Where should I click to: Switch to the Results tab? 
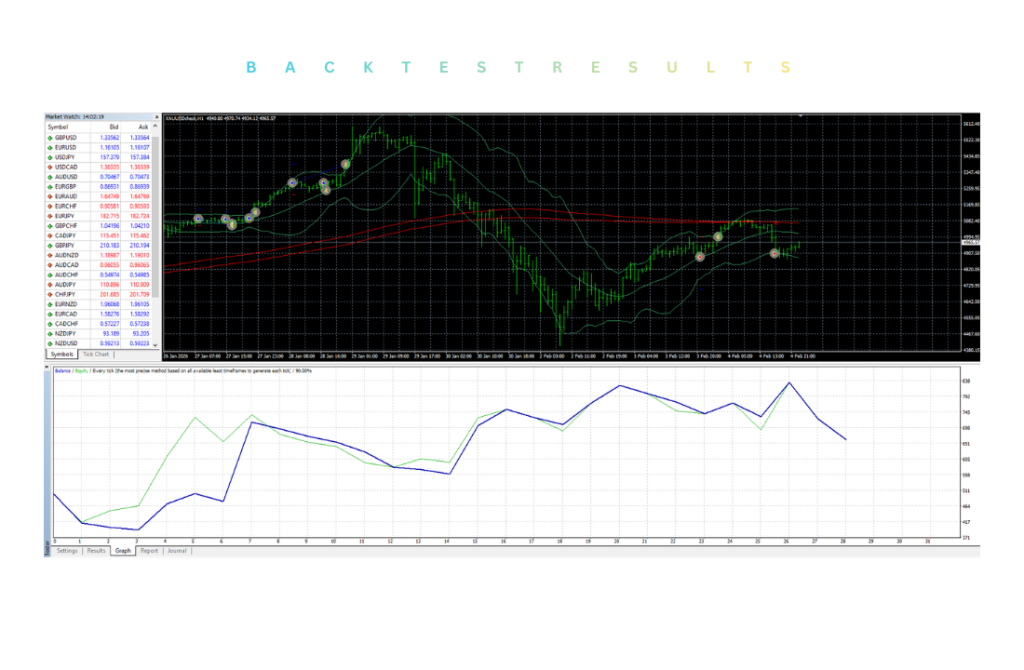point(96,550)
